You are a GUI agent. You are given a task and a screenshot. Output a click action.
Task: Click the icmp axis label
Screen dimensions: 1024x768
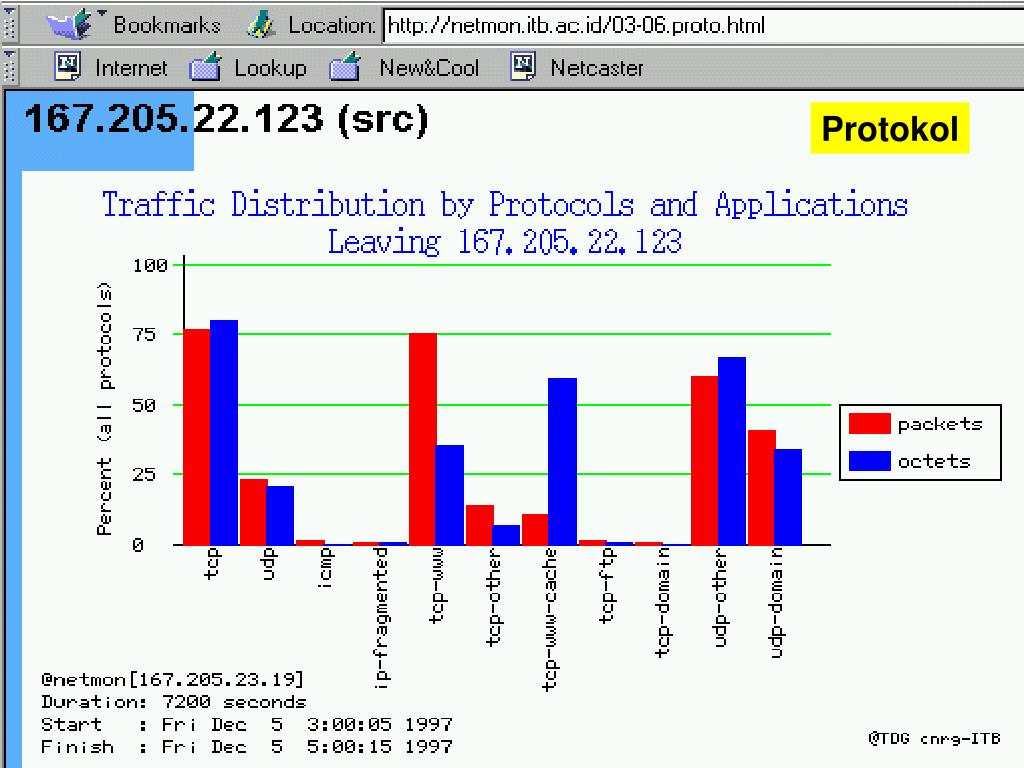point(325,568)
